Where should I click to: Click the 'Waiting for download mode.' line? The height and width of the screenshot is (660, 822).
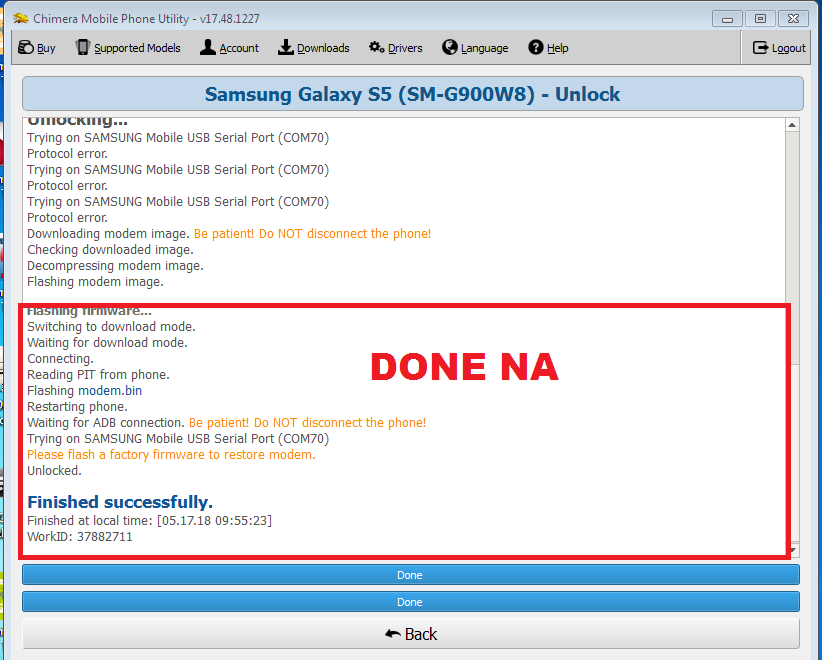click(x=107, y=342)
